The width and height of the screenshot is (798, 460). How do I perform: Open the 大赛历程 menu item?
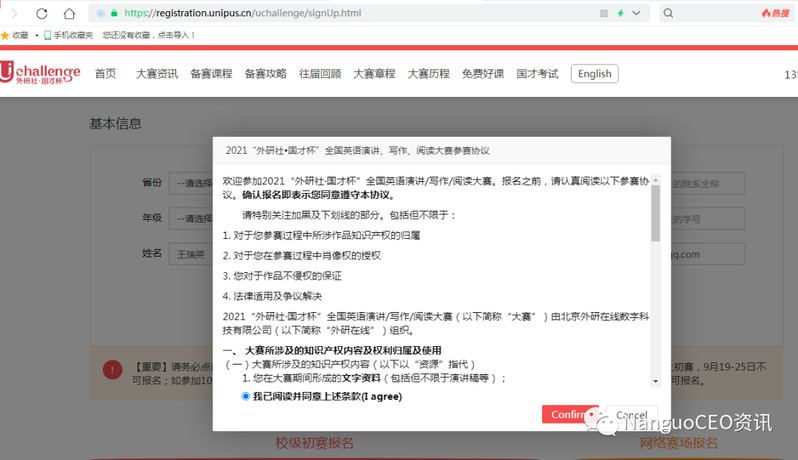pyautogui.click(x=429, y=74)
